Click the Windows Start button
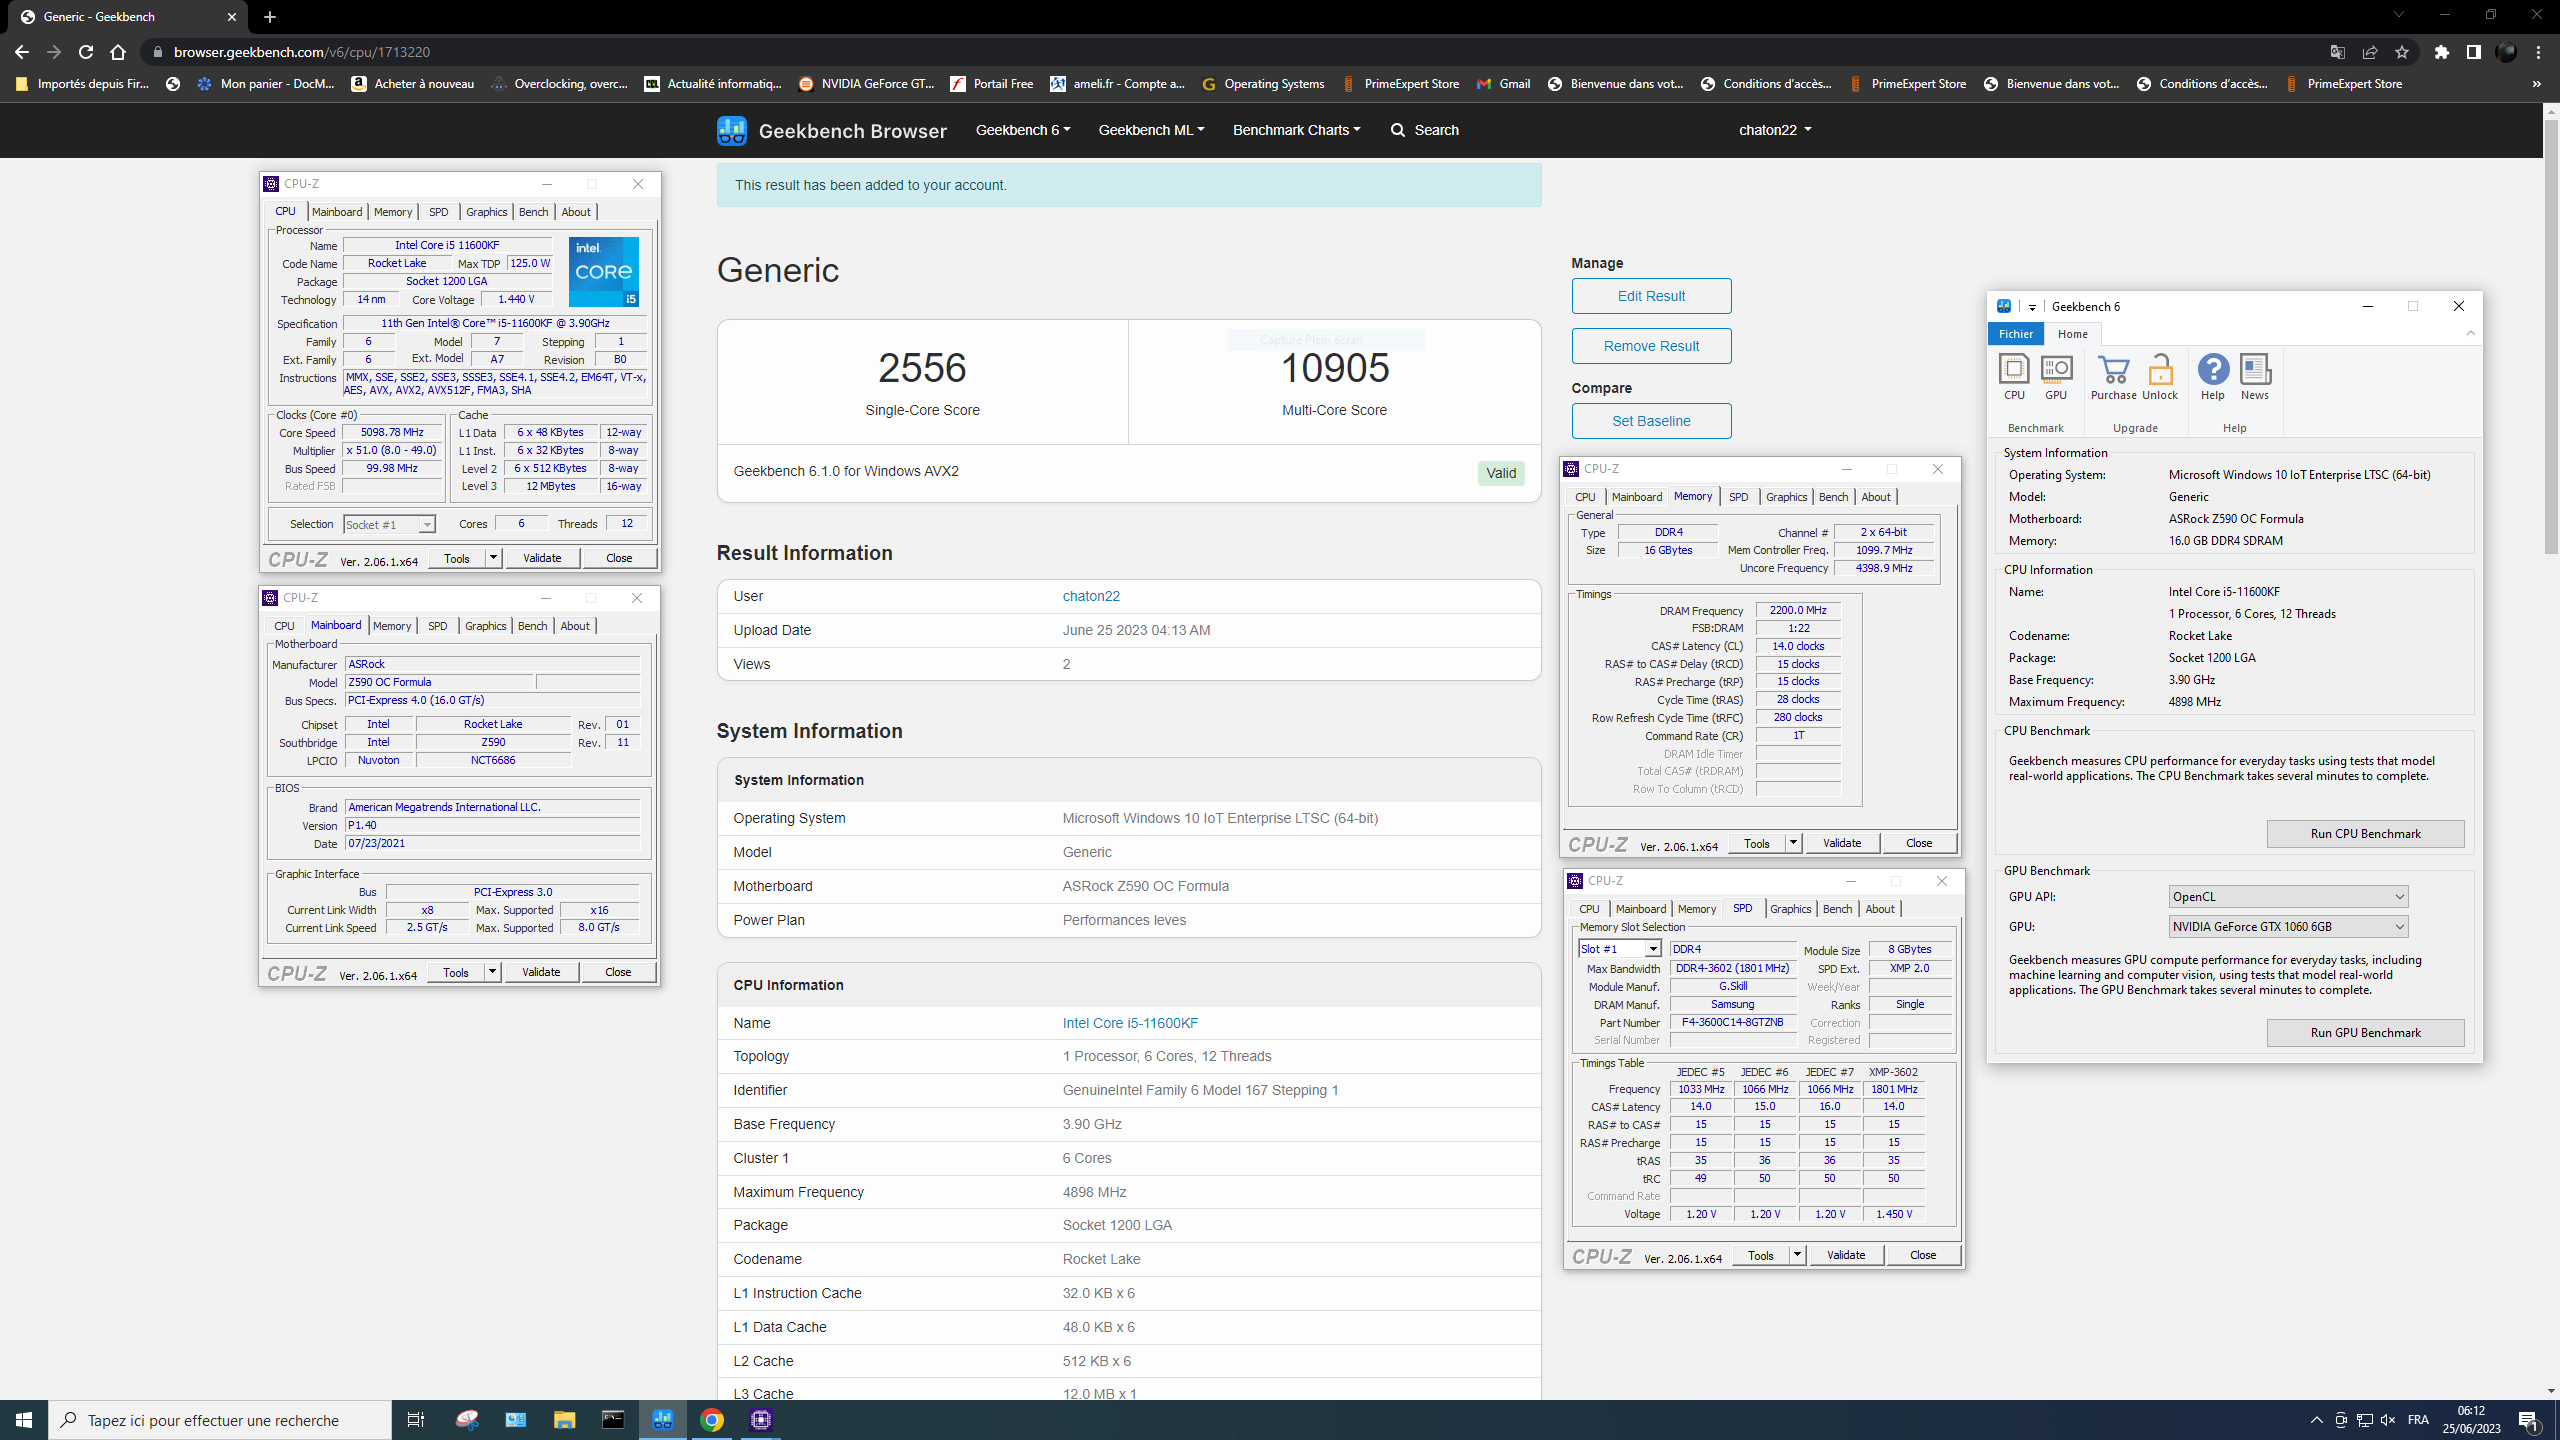Viewport: 2560px width, 1440px height. (x=24, y=1420)
